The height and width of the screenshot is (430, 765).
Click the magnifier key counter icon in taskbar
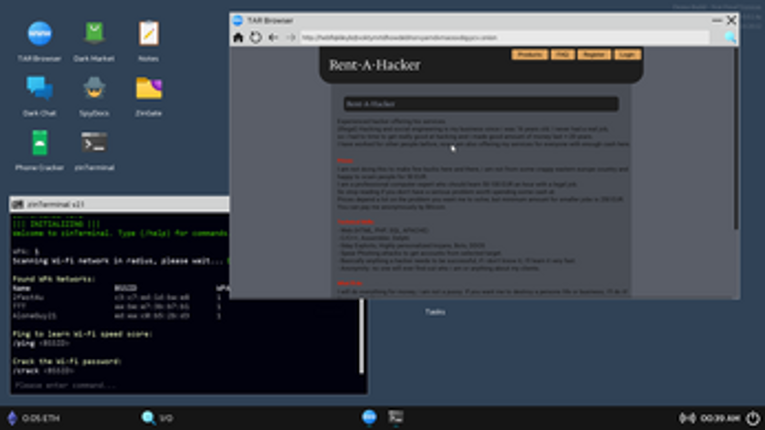pos(148,418)
